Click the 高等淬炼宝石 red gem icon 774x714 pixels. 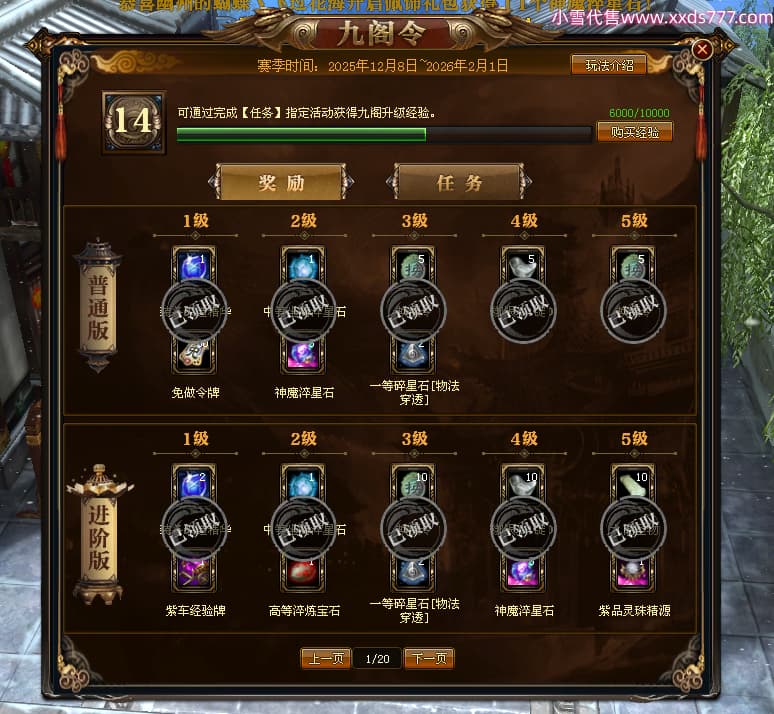tap(303, 573)
